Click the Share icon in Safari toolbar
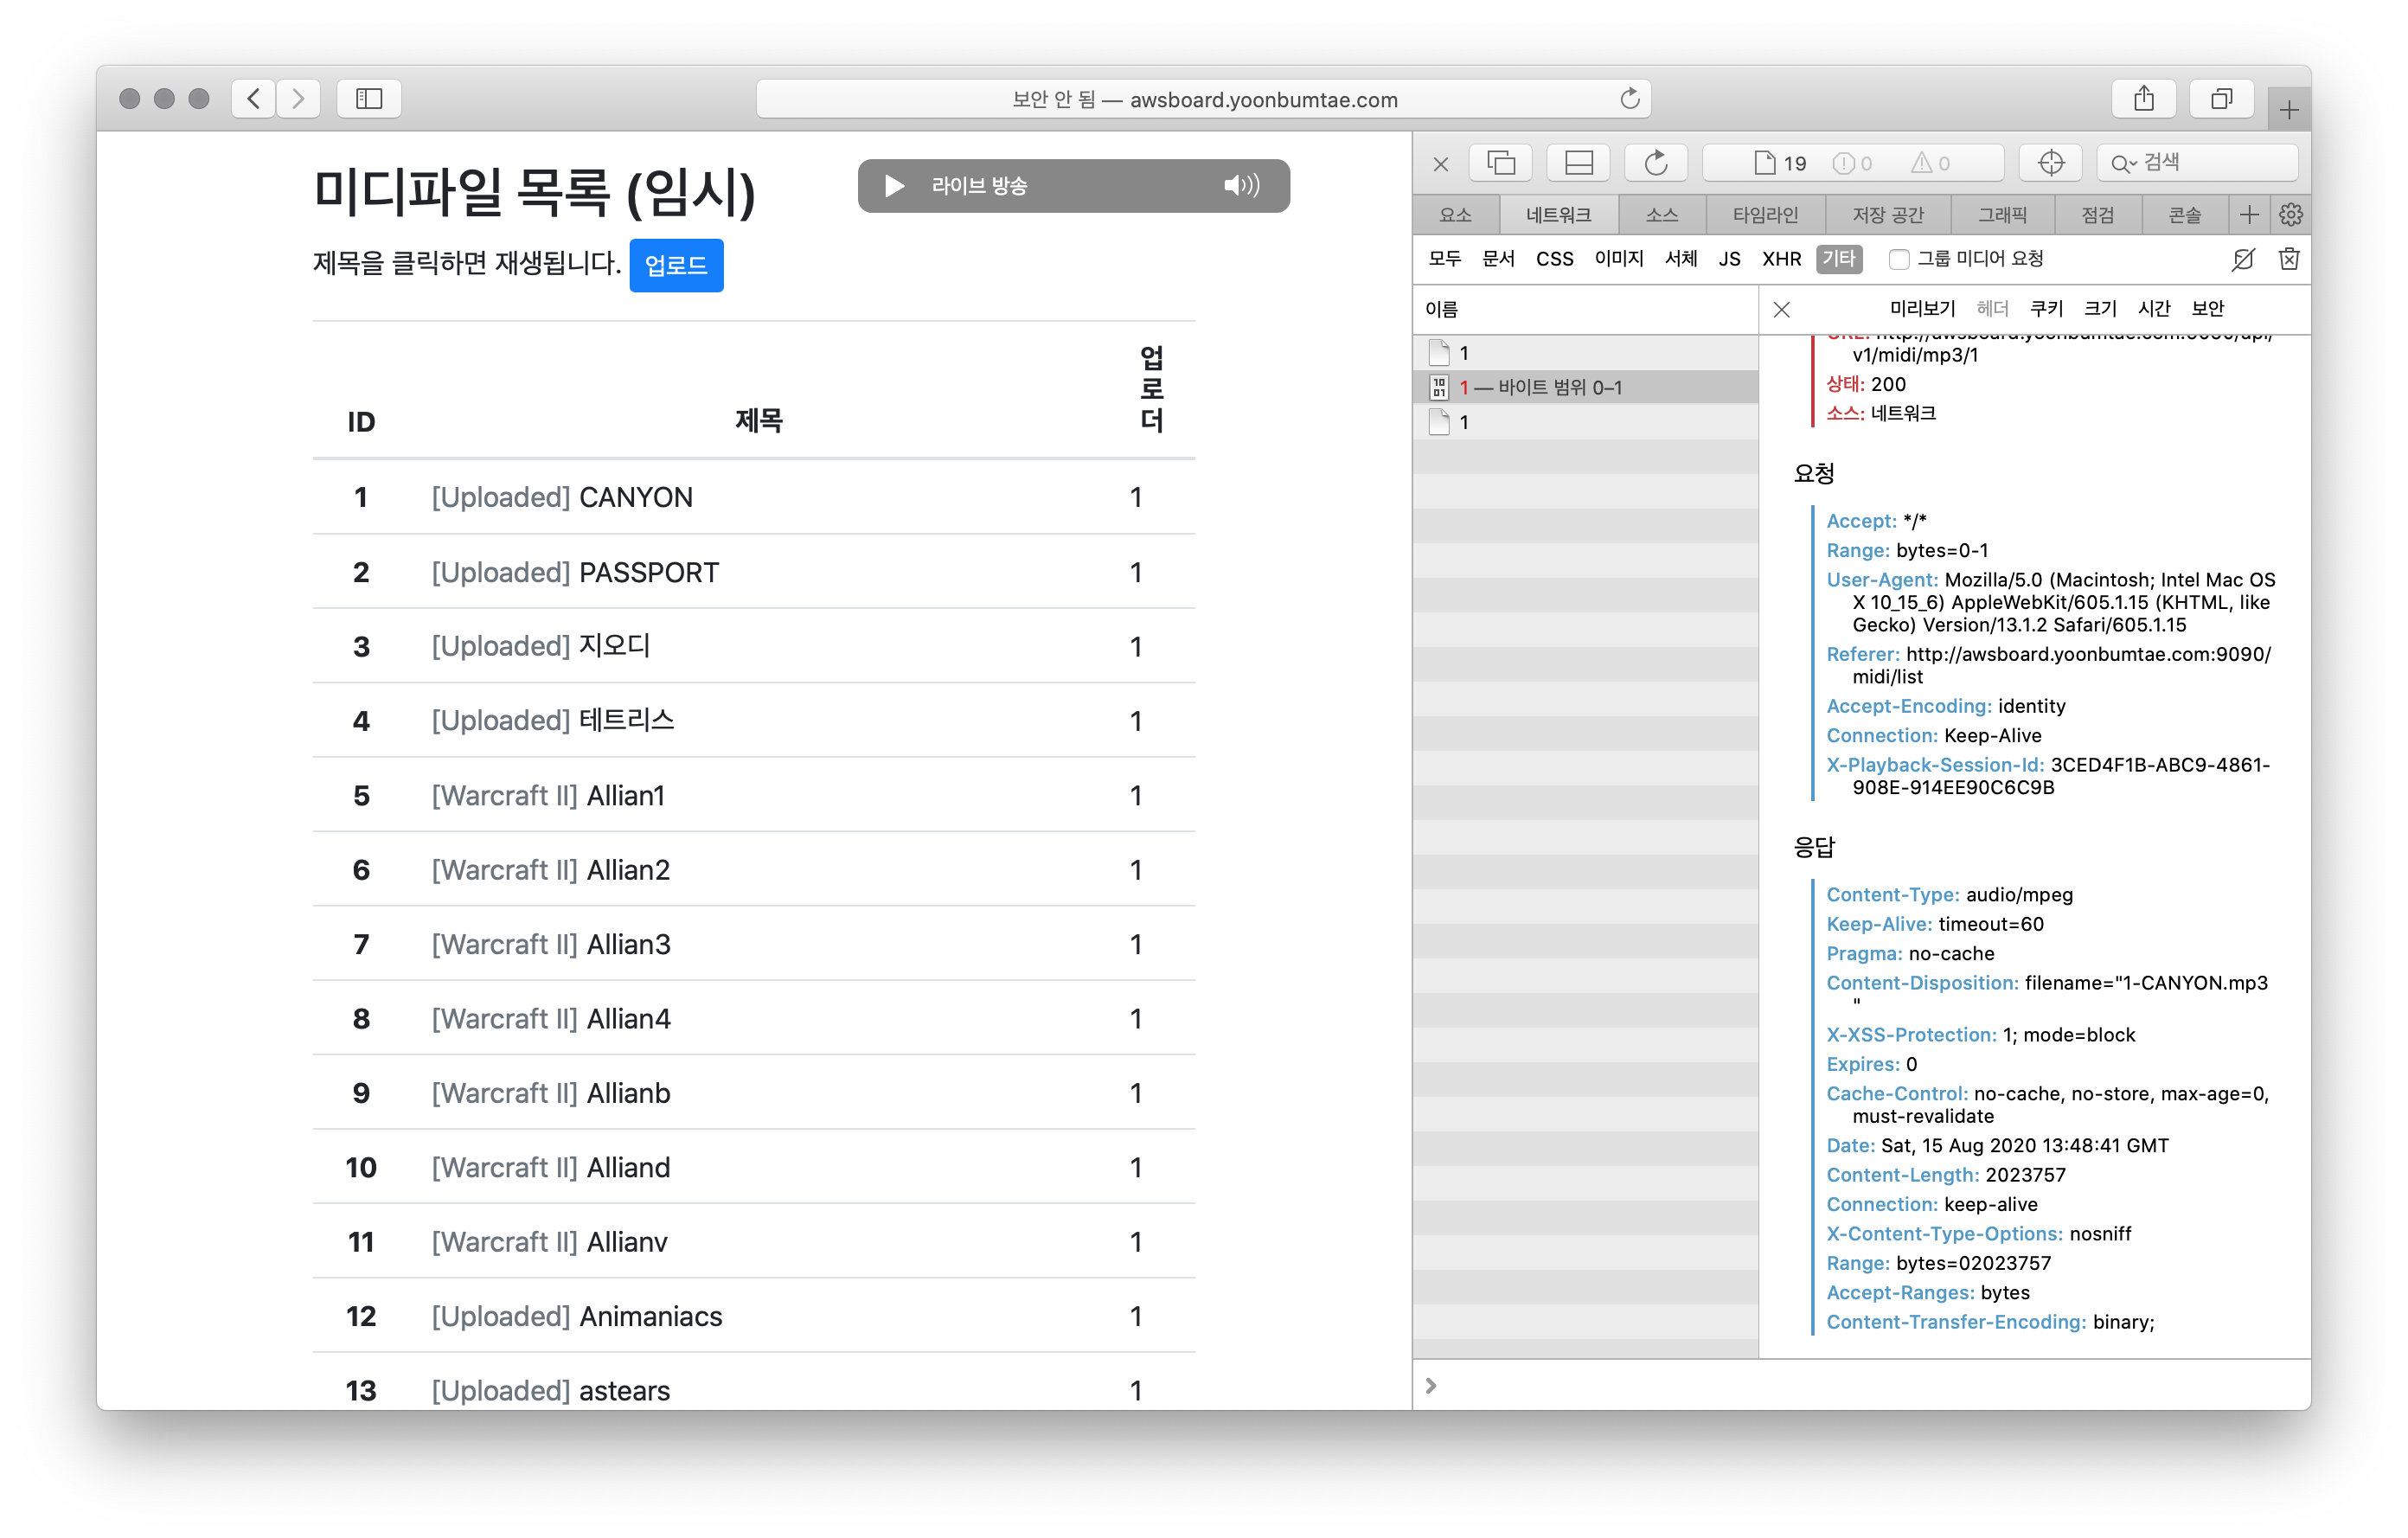This screenshot has width=2408, height=1538. pyautogui.click(x=2143, y=99)
